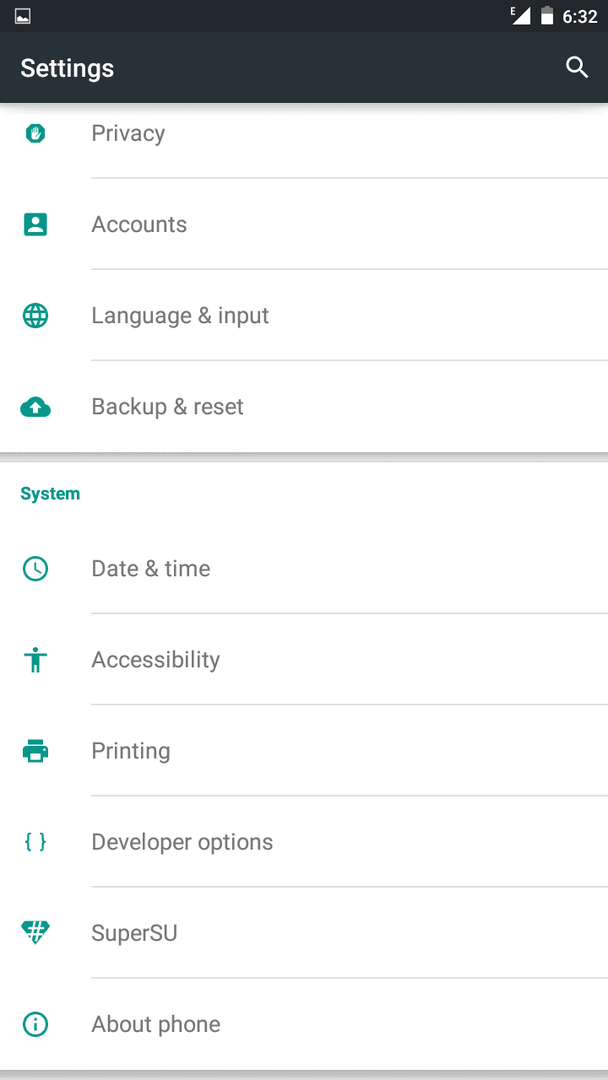Open Accounts settings
The height and width of the screenshot is (1080, 608).
click(x=304, y=225)
